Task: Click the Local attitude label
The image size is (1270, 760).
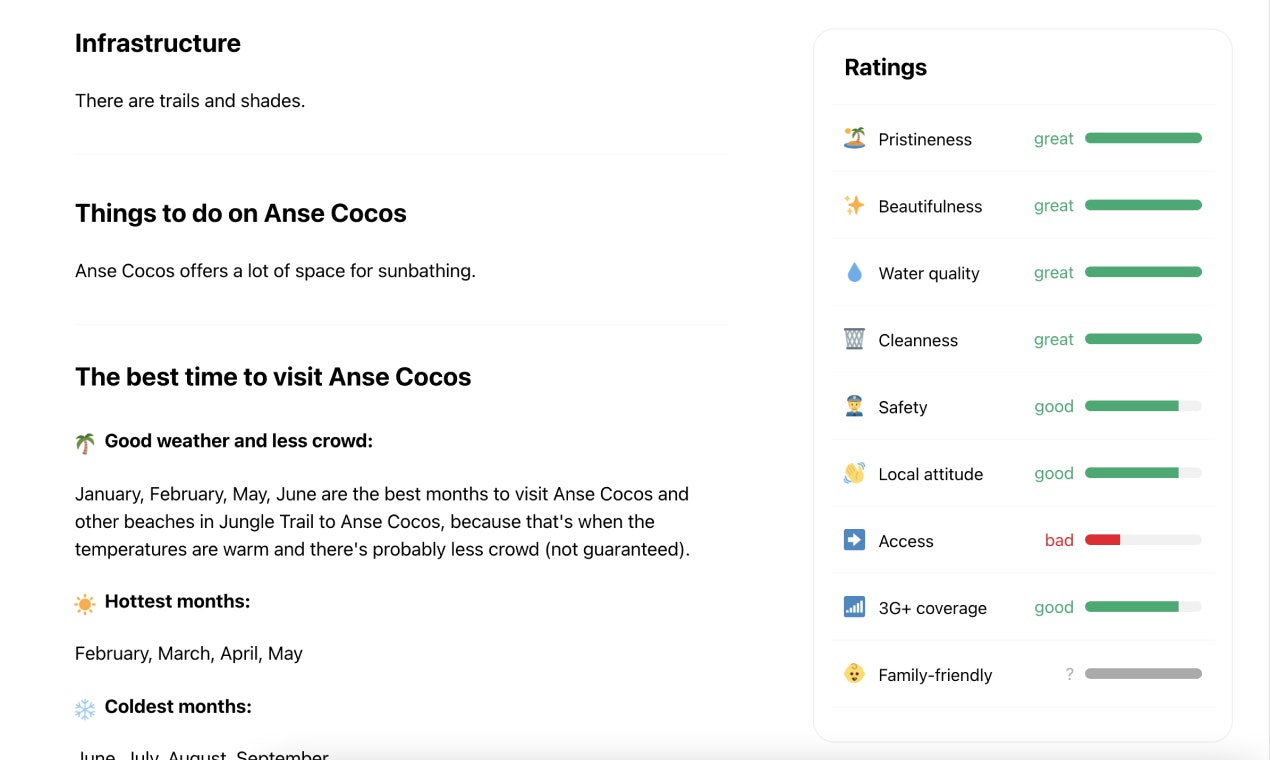Action: pos(930,474)
